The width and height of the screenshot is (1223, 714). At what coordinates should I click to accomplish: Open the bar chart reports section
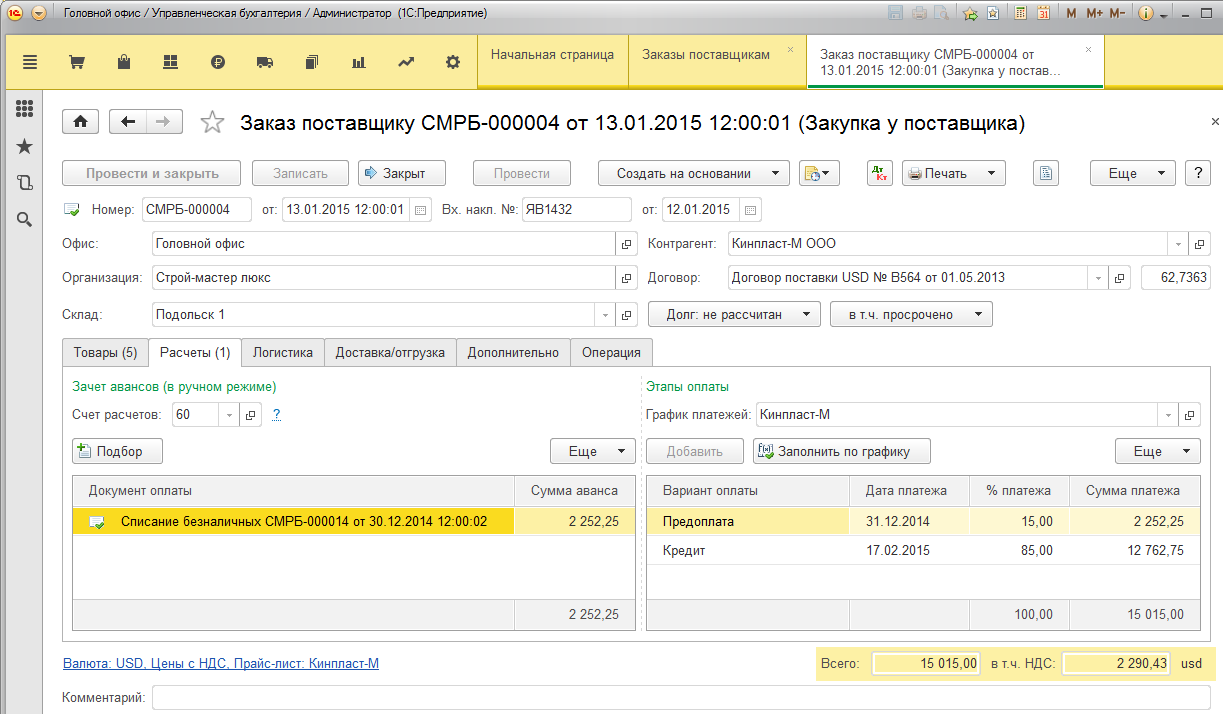(359, 62)
